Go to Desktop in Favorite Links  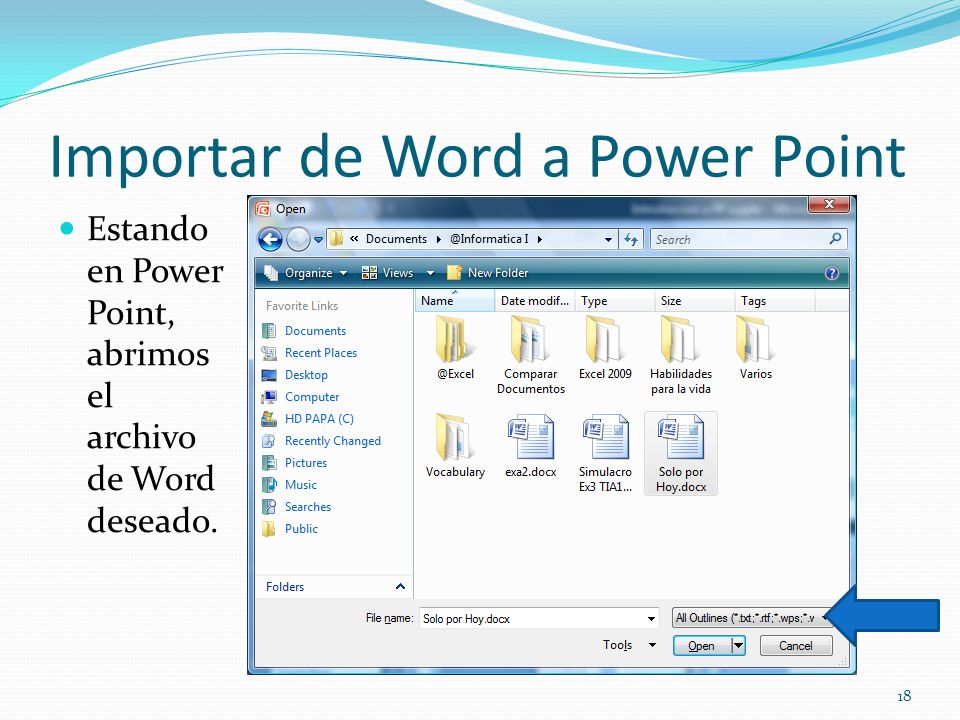(306, 375)
